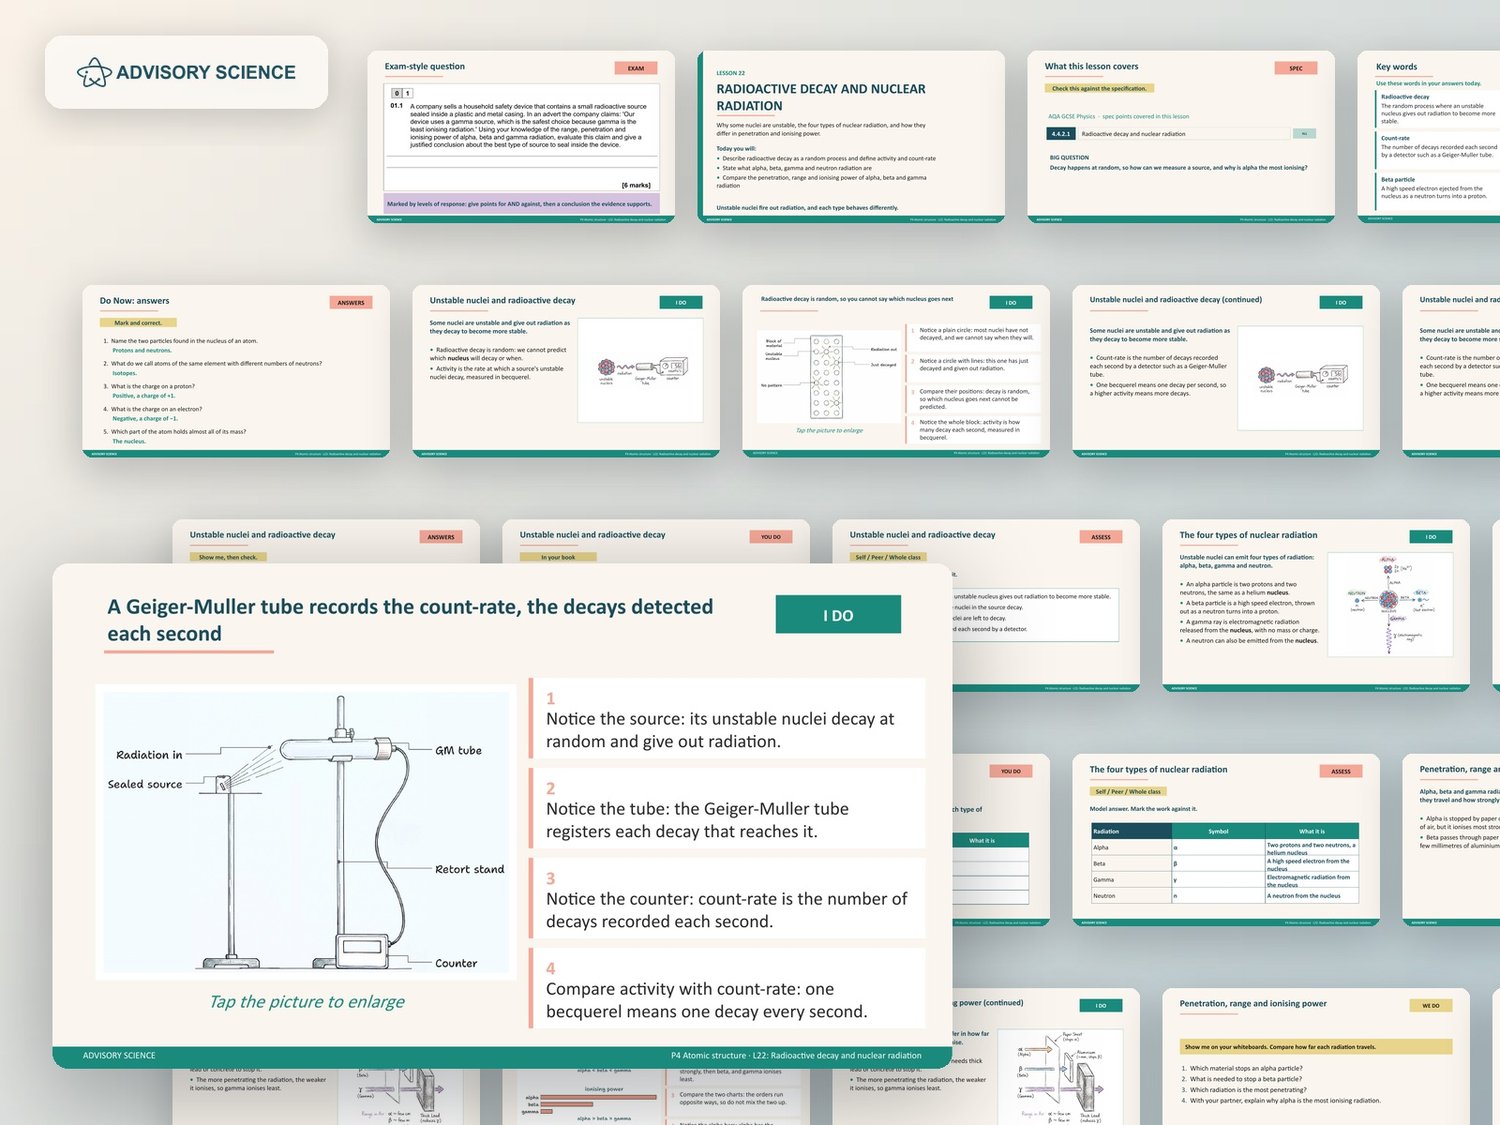
Task: Open the 'What this lesson covers' slide
Action: (x=1181, y=137)
